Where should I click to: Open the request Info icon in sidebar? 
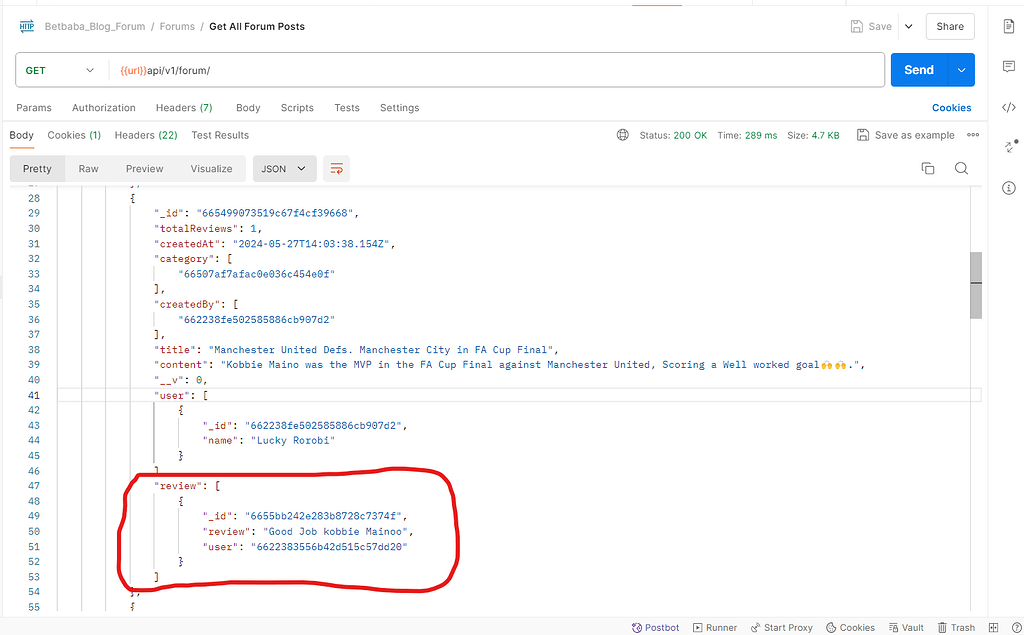1008,188
